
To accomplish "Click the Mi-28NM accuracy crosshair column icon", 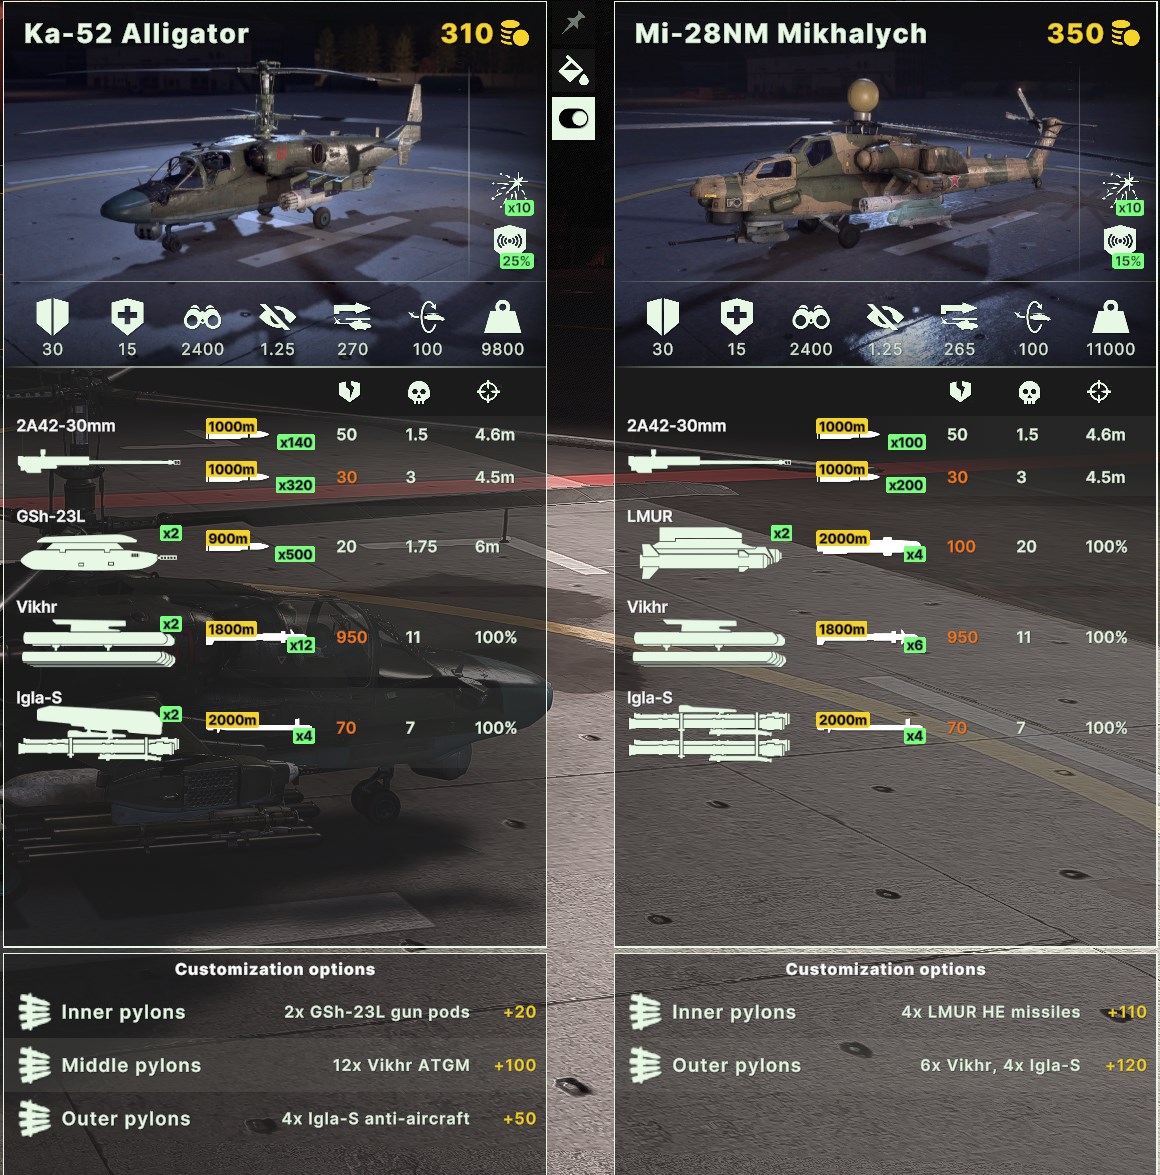I will (1099, 391).
